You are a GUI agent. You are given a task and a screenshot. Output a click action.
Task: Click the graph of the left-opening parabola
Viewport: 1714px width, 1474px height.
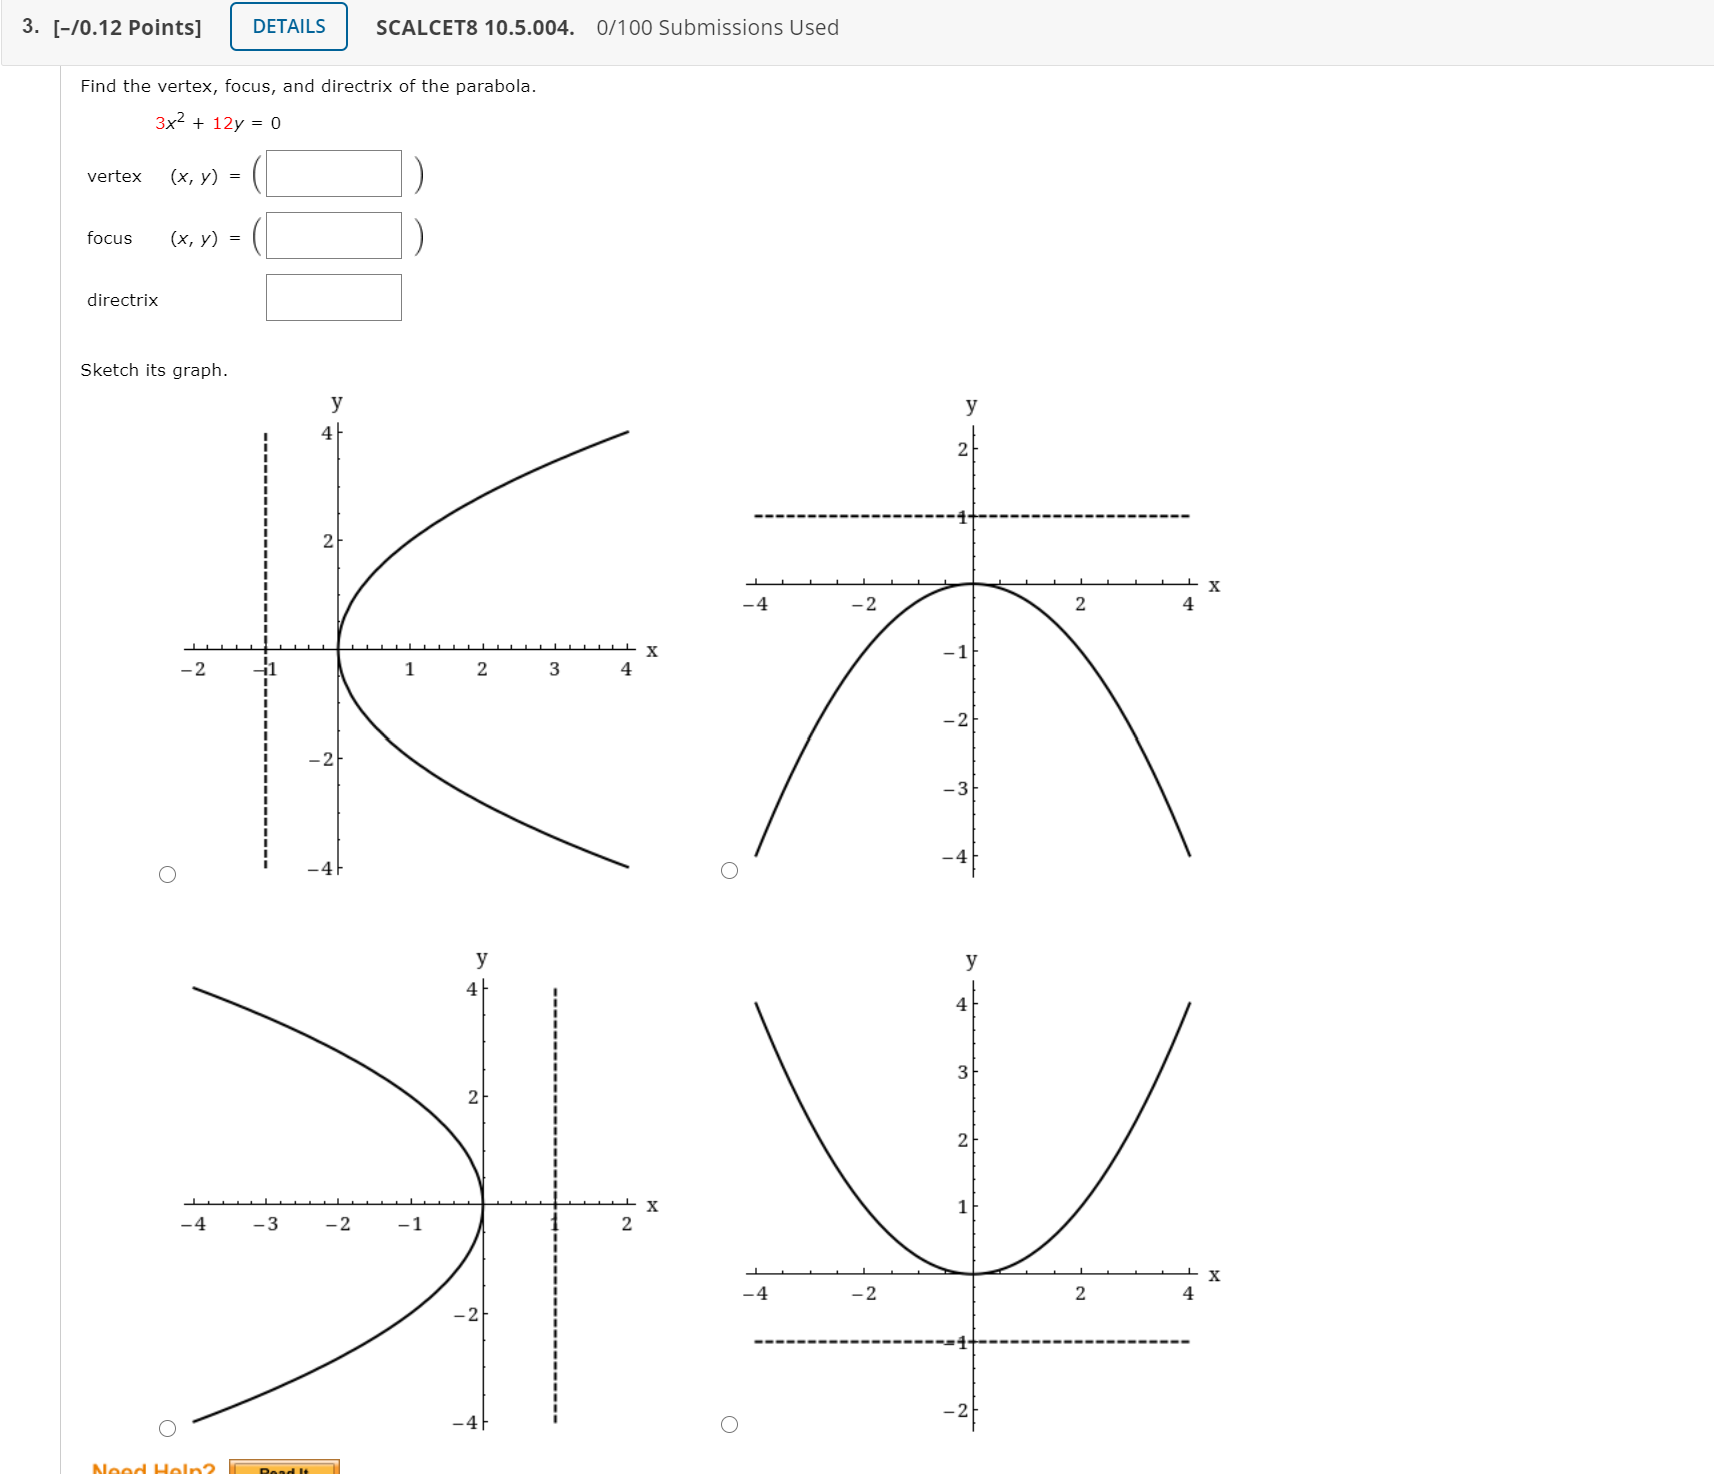(x=420, y=1191)
